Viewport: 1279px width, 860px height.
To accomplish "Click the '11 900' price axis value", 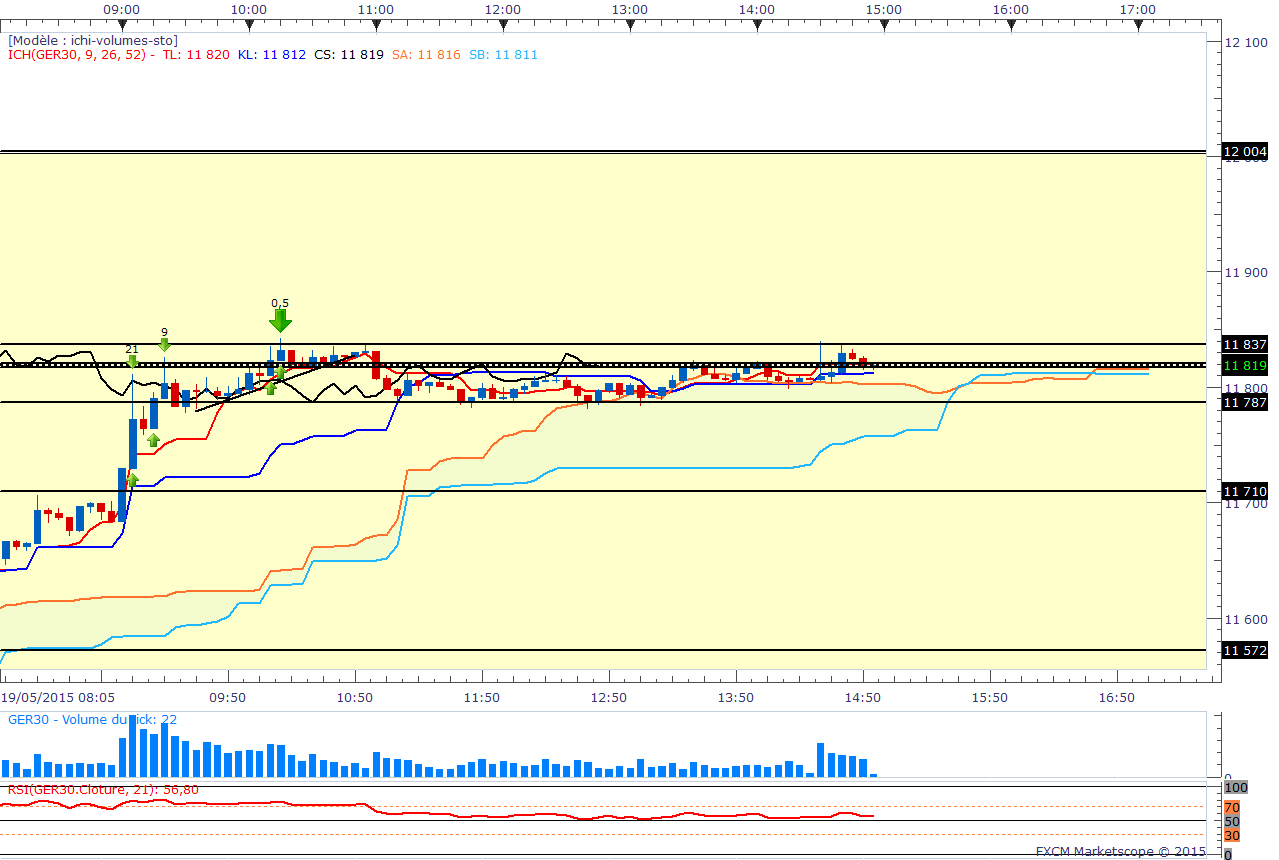I will pyautogui.click(x=1247, y=272).
